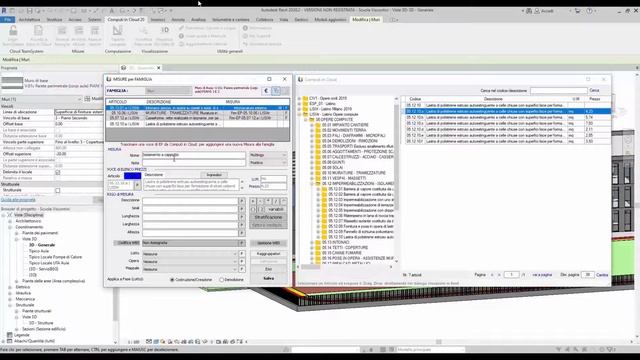This screenshot has width=640, height=360.
Task: Click the Salva button in MISURE dialog
Action: click(268, 278)
